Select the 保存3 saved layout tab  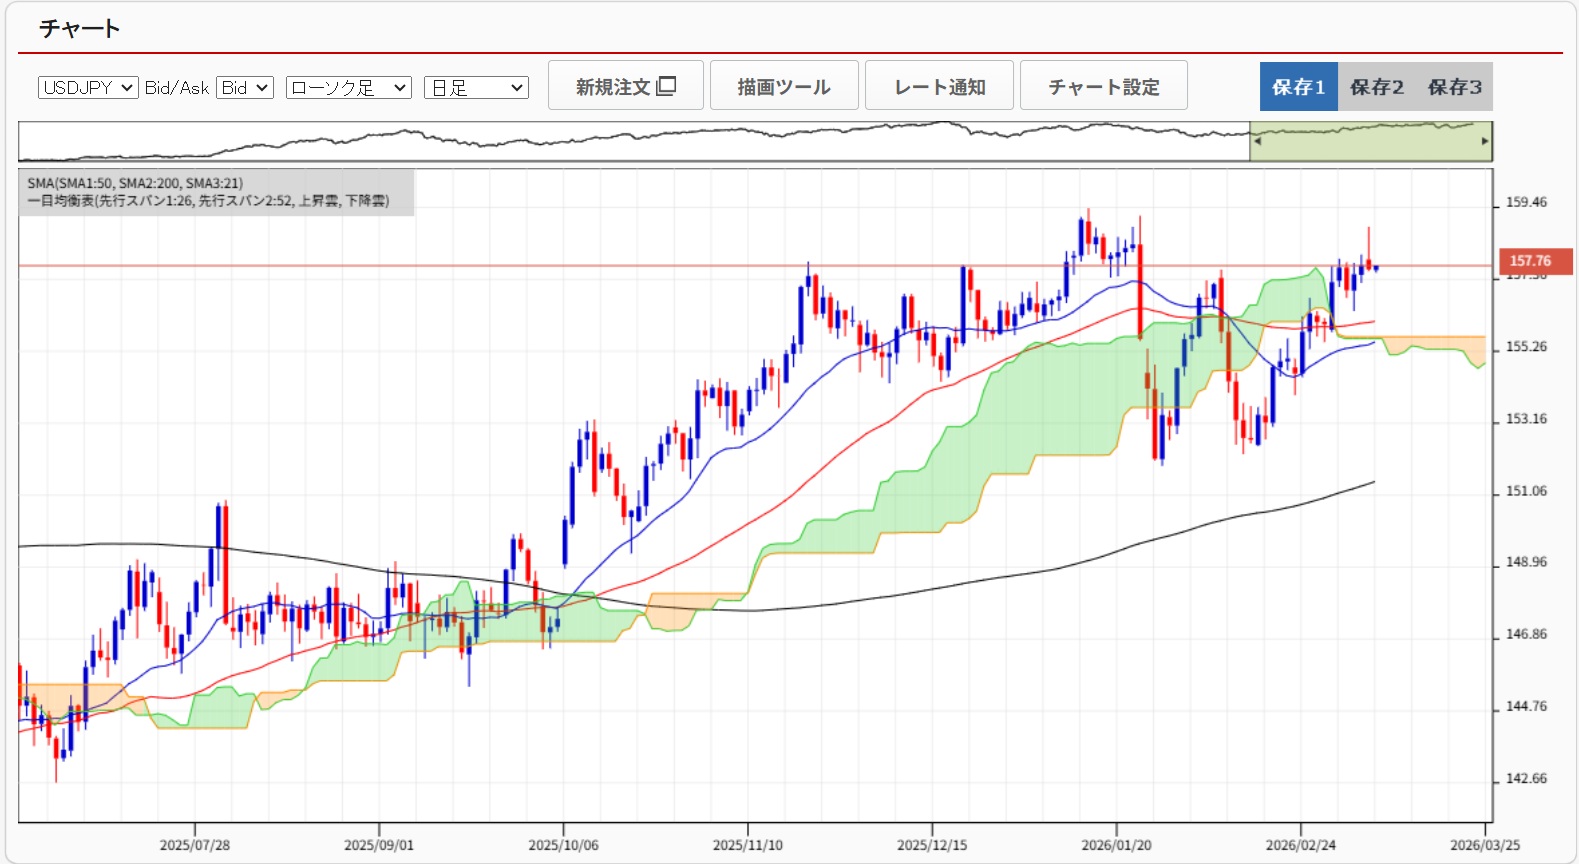(1454, 87)
